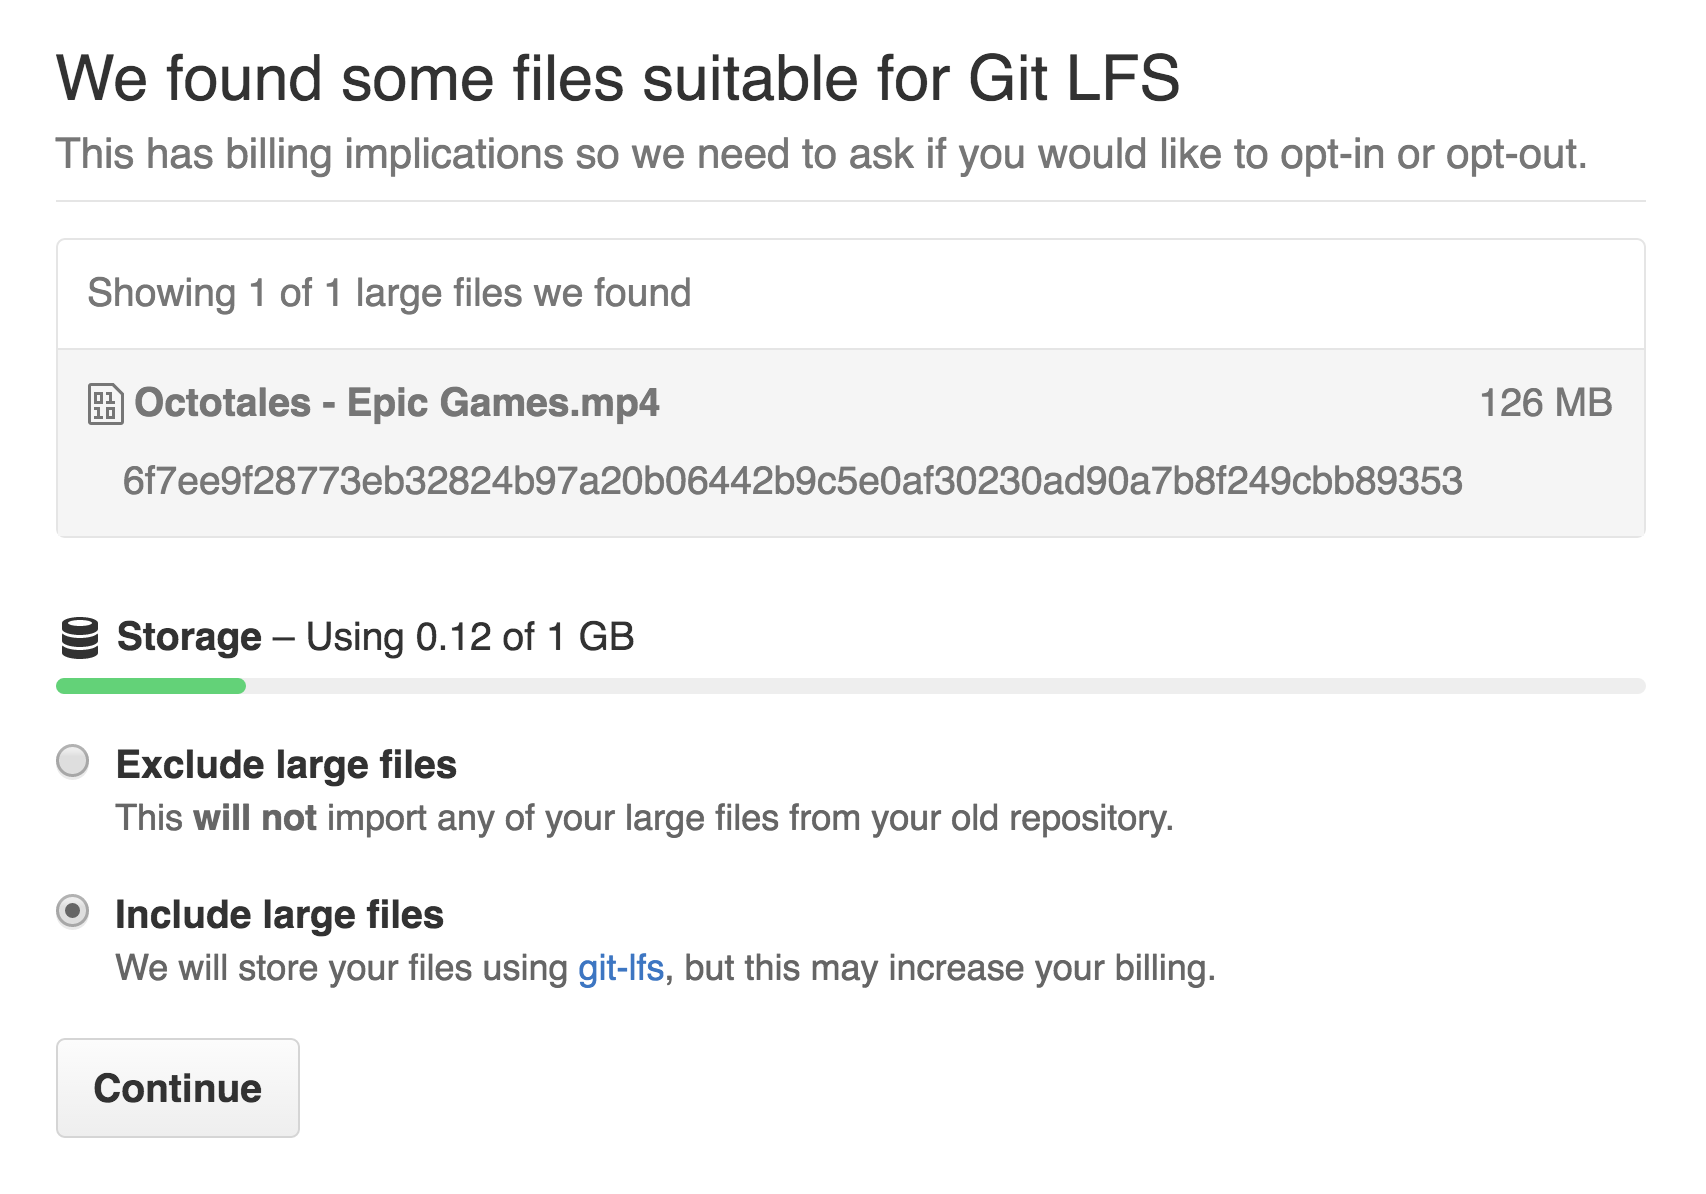The width and height of the screenshot is (1706, 1194).
Task: Click the "Using 0.12 of 1 GB" text
Action: [470, 637]
